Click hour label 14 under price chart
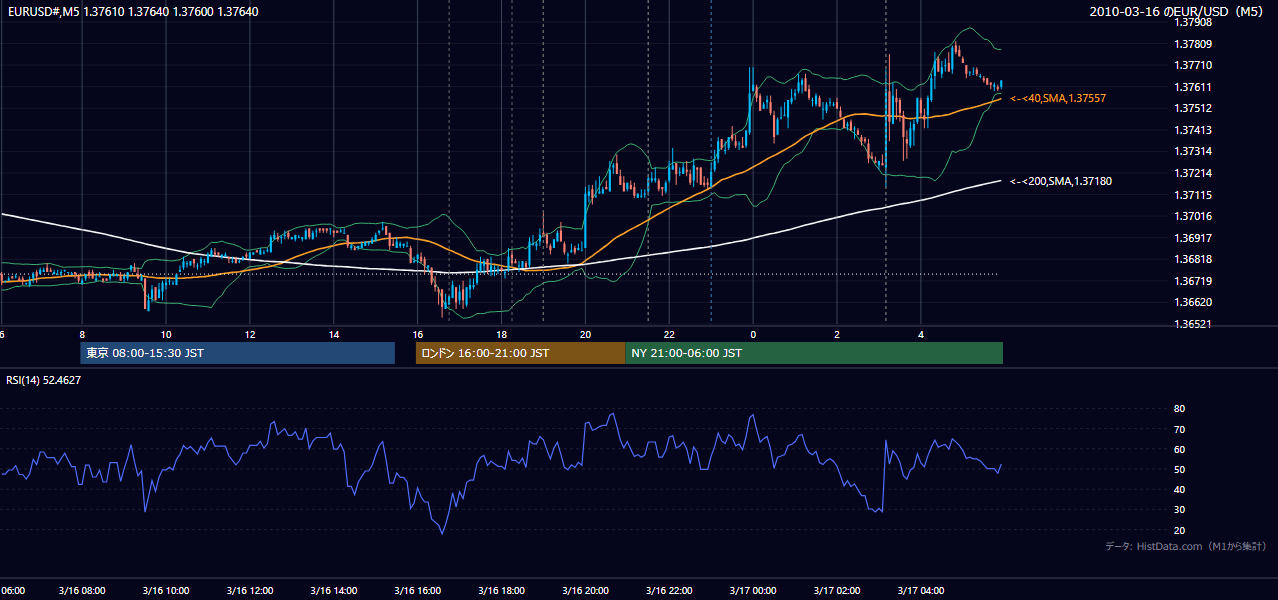This screenshot has width=1278, height=600. coord(334,335)
